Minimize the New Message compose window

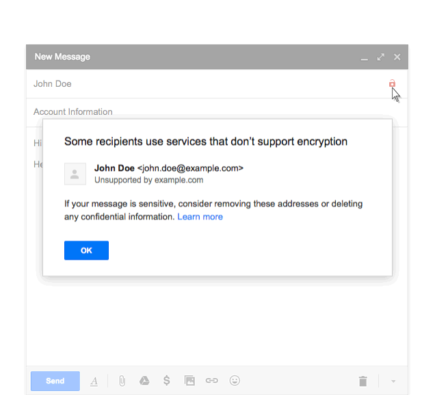(x=364, y=57)
